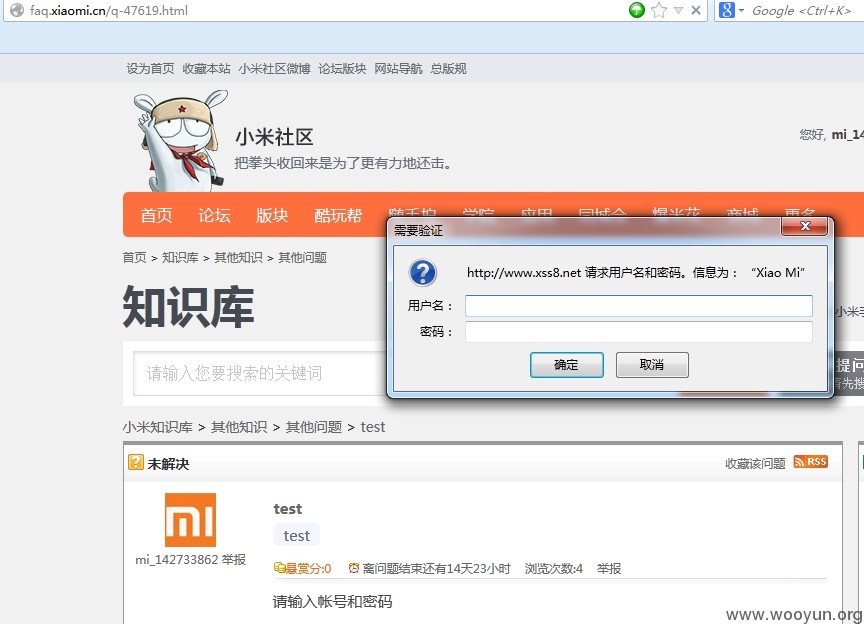Click 请输入帐号和密码 question text
The image size is (864, 624).
point(332,601)
